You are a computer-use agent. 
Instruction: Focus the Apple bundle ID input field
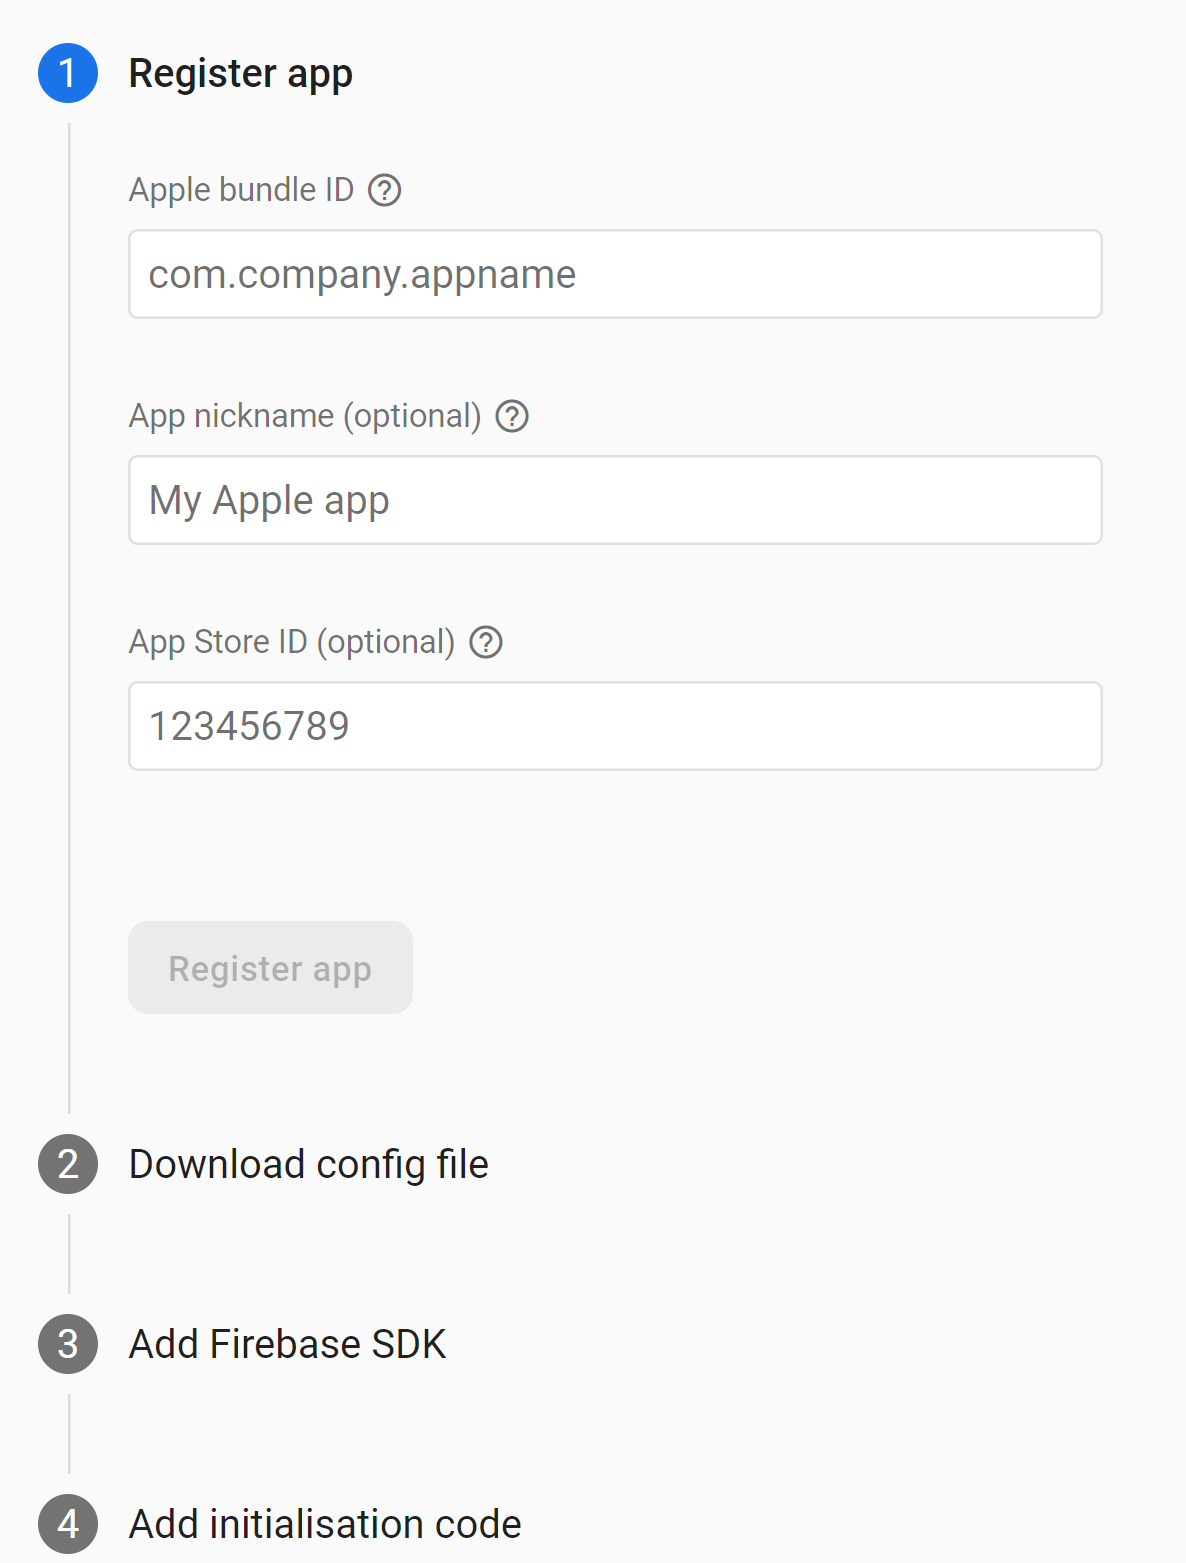[x=615, y=275]
